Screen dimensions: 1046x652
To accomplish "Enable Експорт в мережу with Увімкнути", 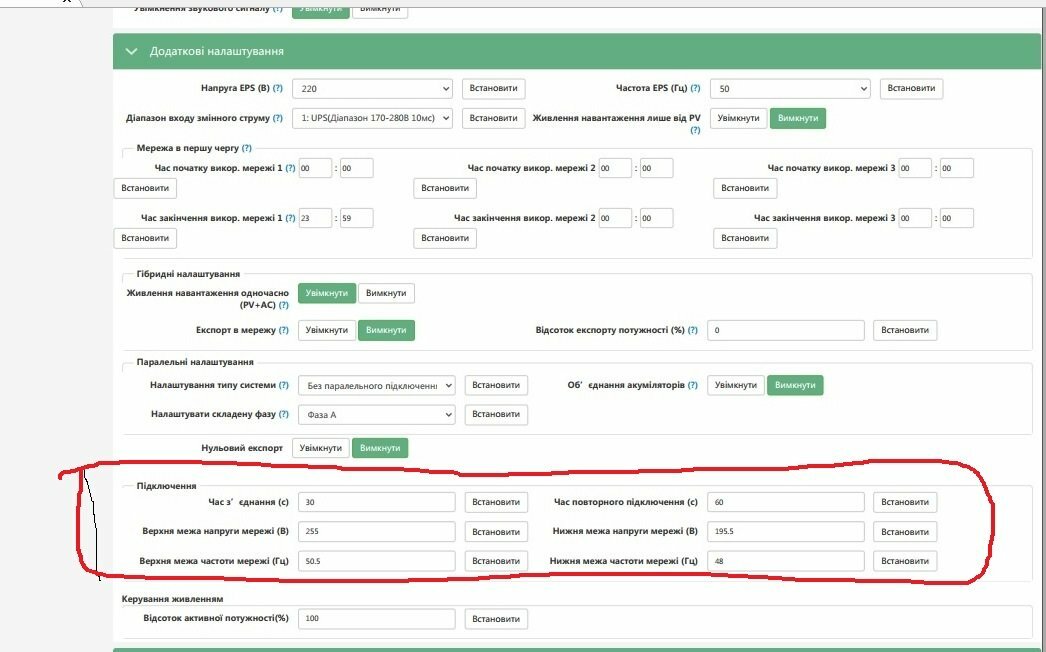I will (327, 330).
